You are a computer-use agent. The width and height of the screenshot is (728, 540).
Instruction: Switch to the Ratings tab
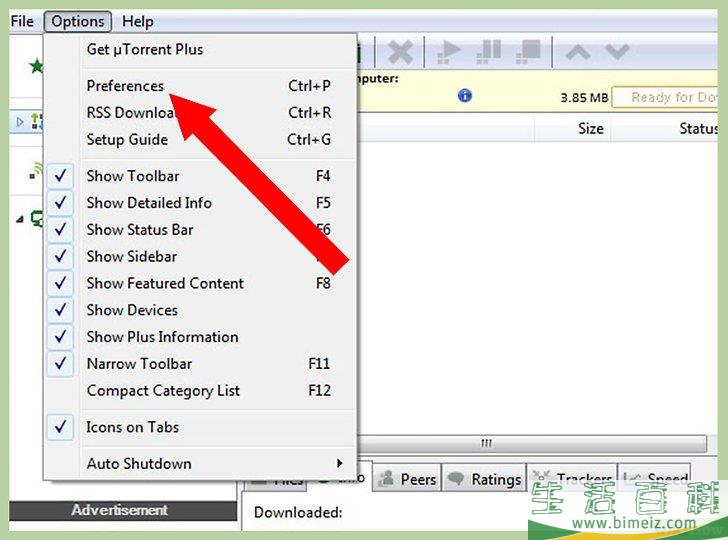pos(484,479)
